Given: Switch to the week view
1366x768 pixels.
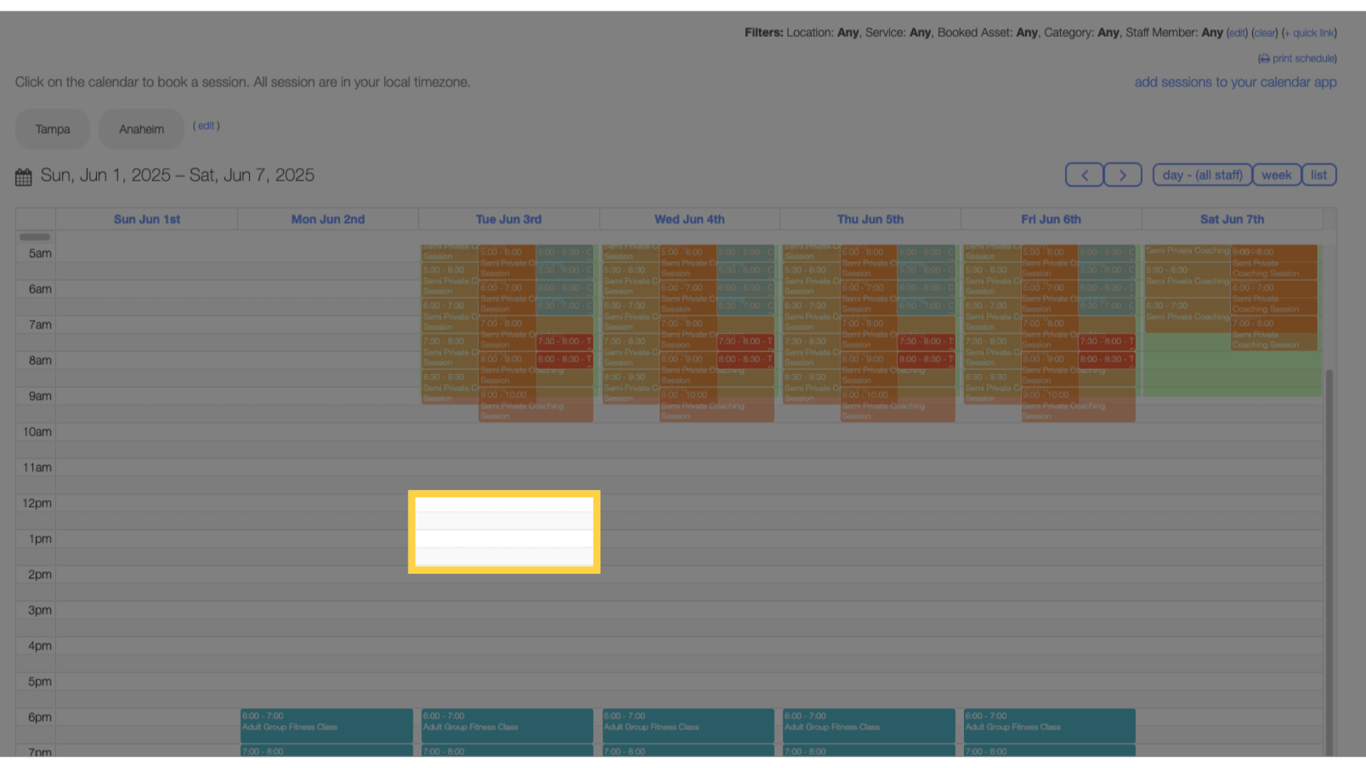Looking at the screenshot, I should coord(1276,174).
